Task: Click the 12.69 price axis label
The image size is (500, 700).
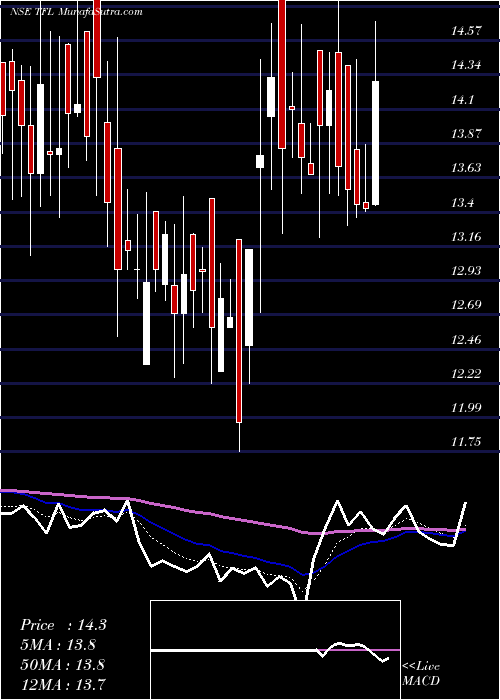Action: [x=466, y=305]
